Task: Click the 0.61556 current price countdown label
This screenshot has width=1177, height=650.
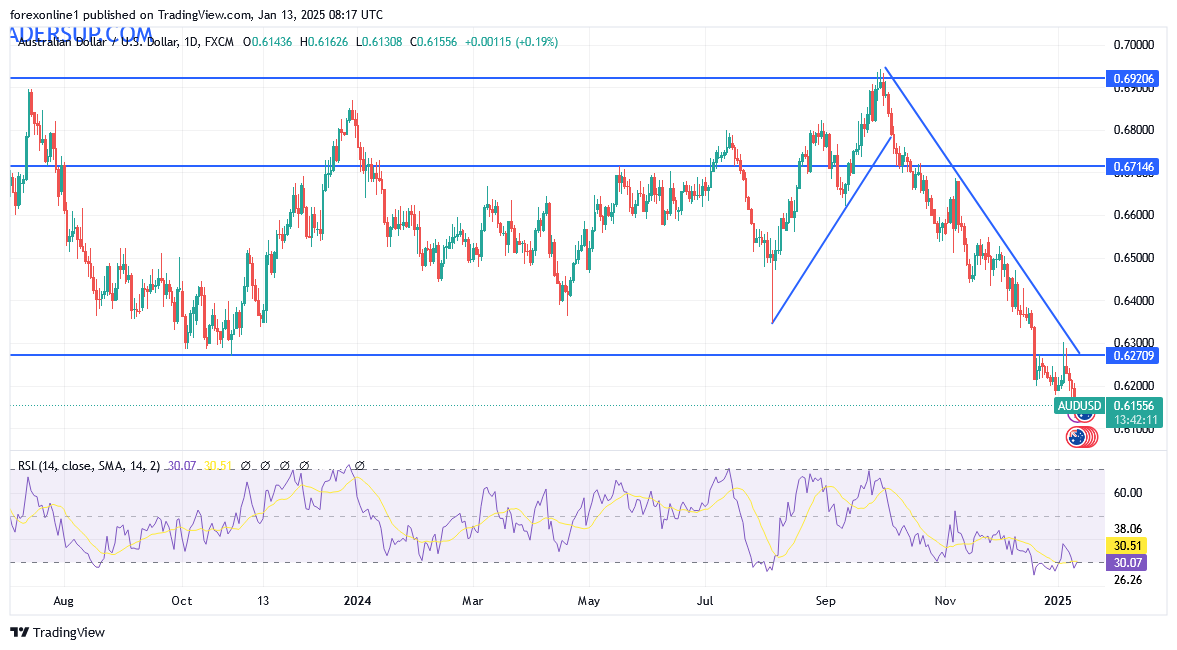Action: (x=1132, y=412)
